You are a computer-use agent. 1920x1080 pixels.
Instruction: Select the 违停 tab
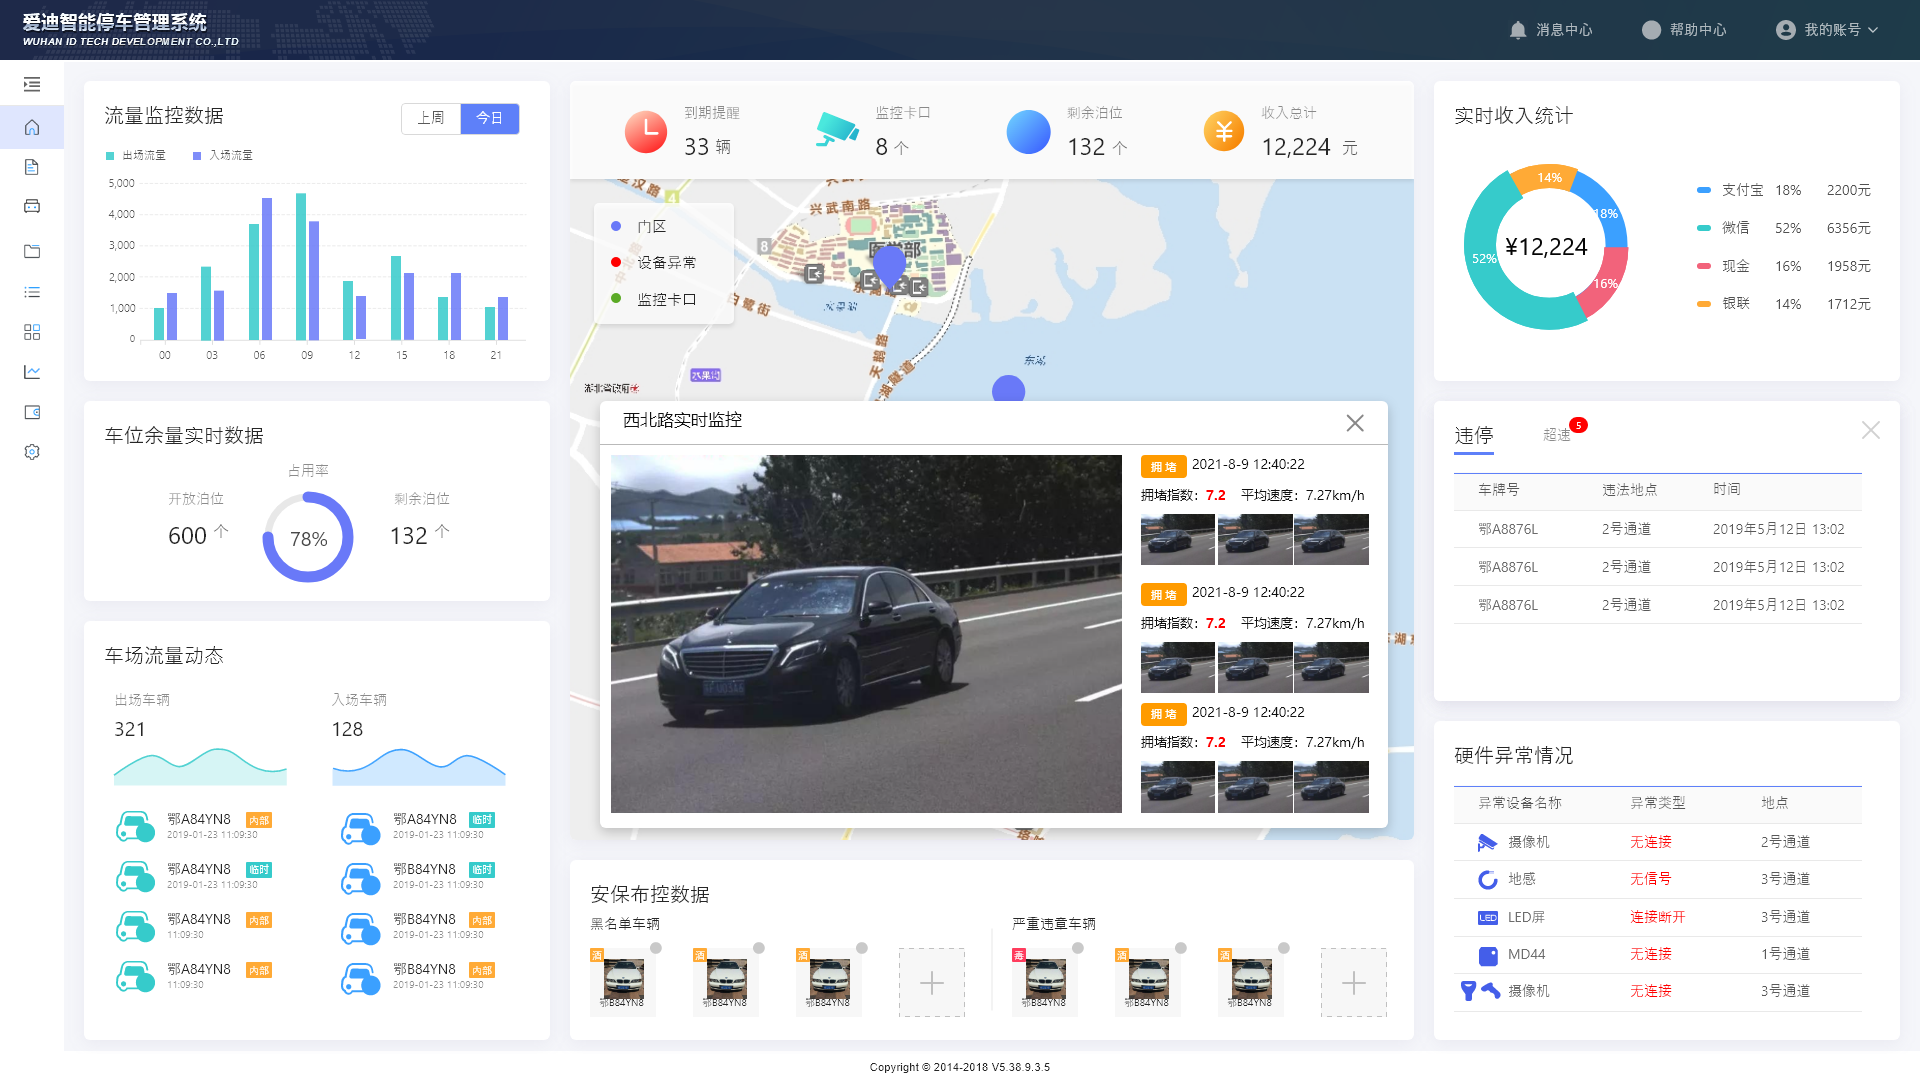[1473, 435]
